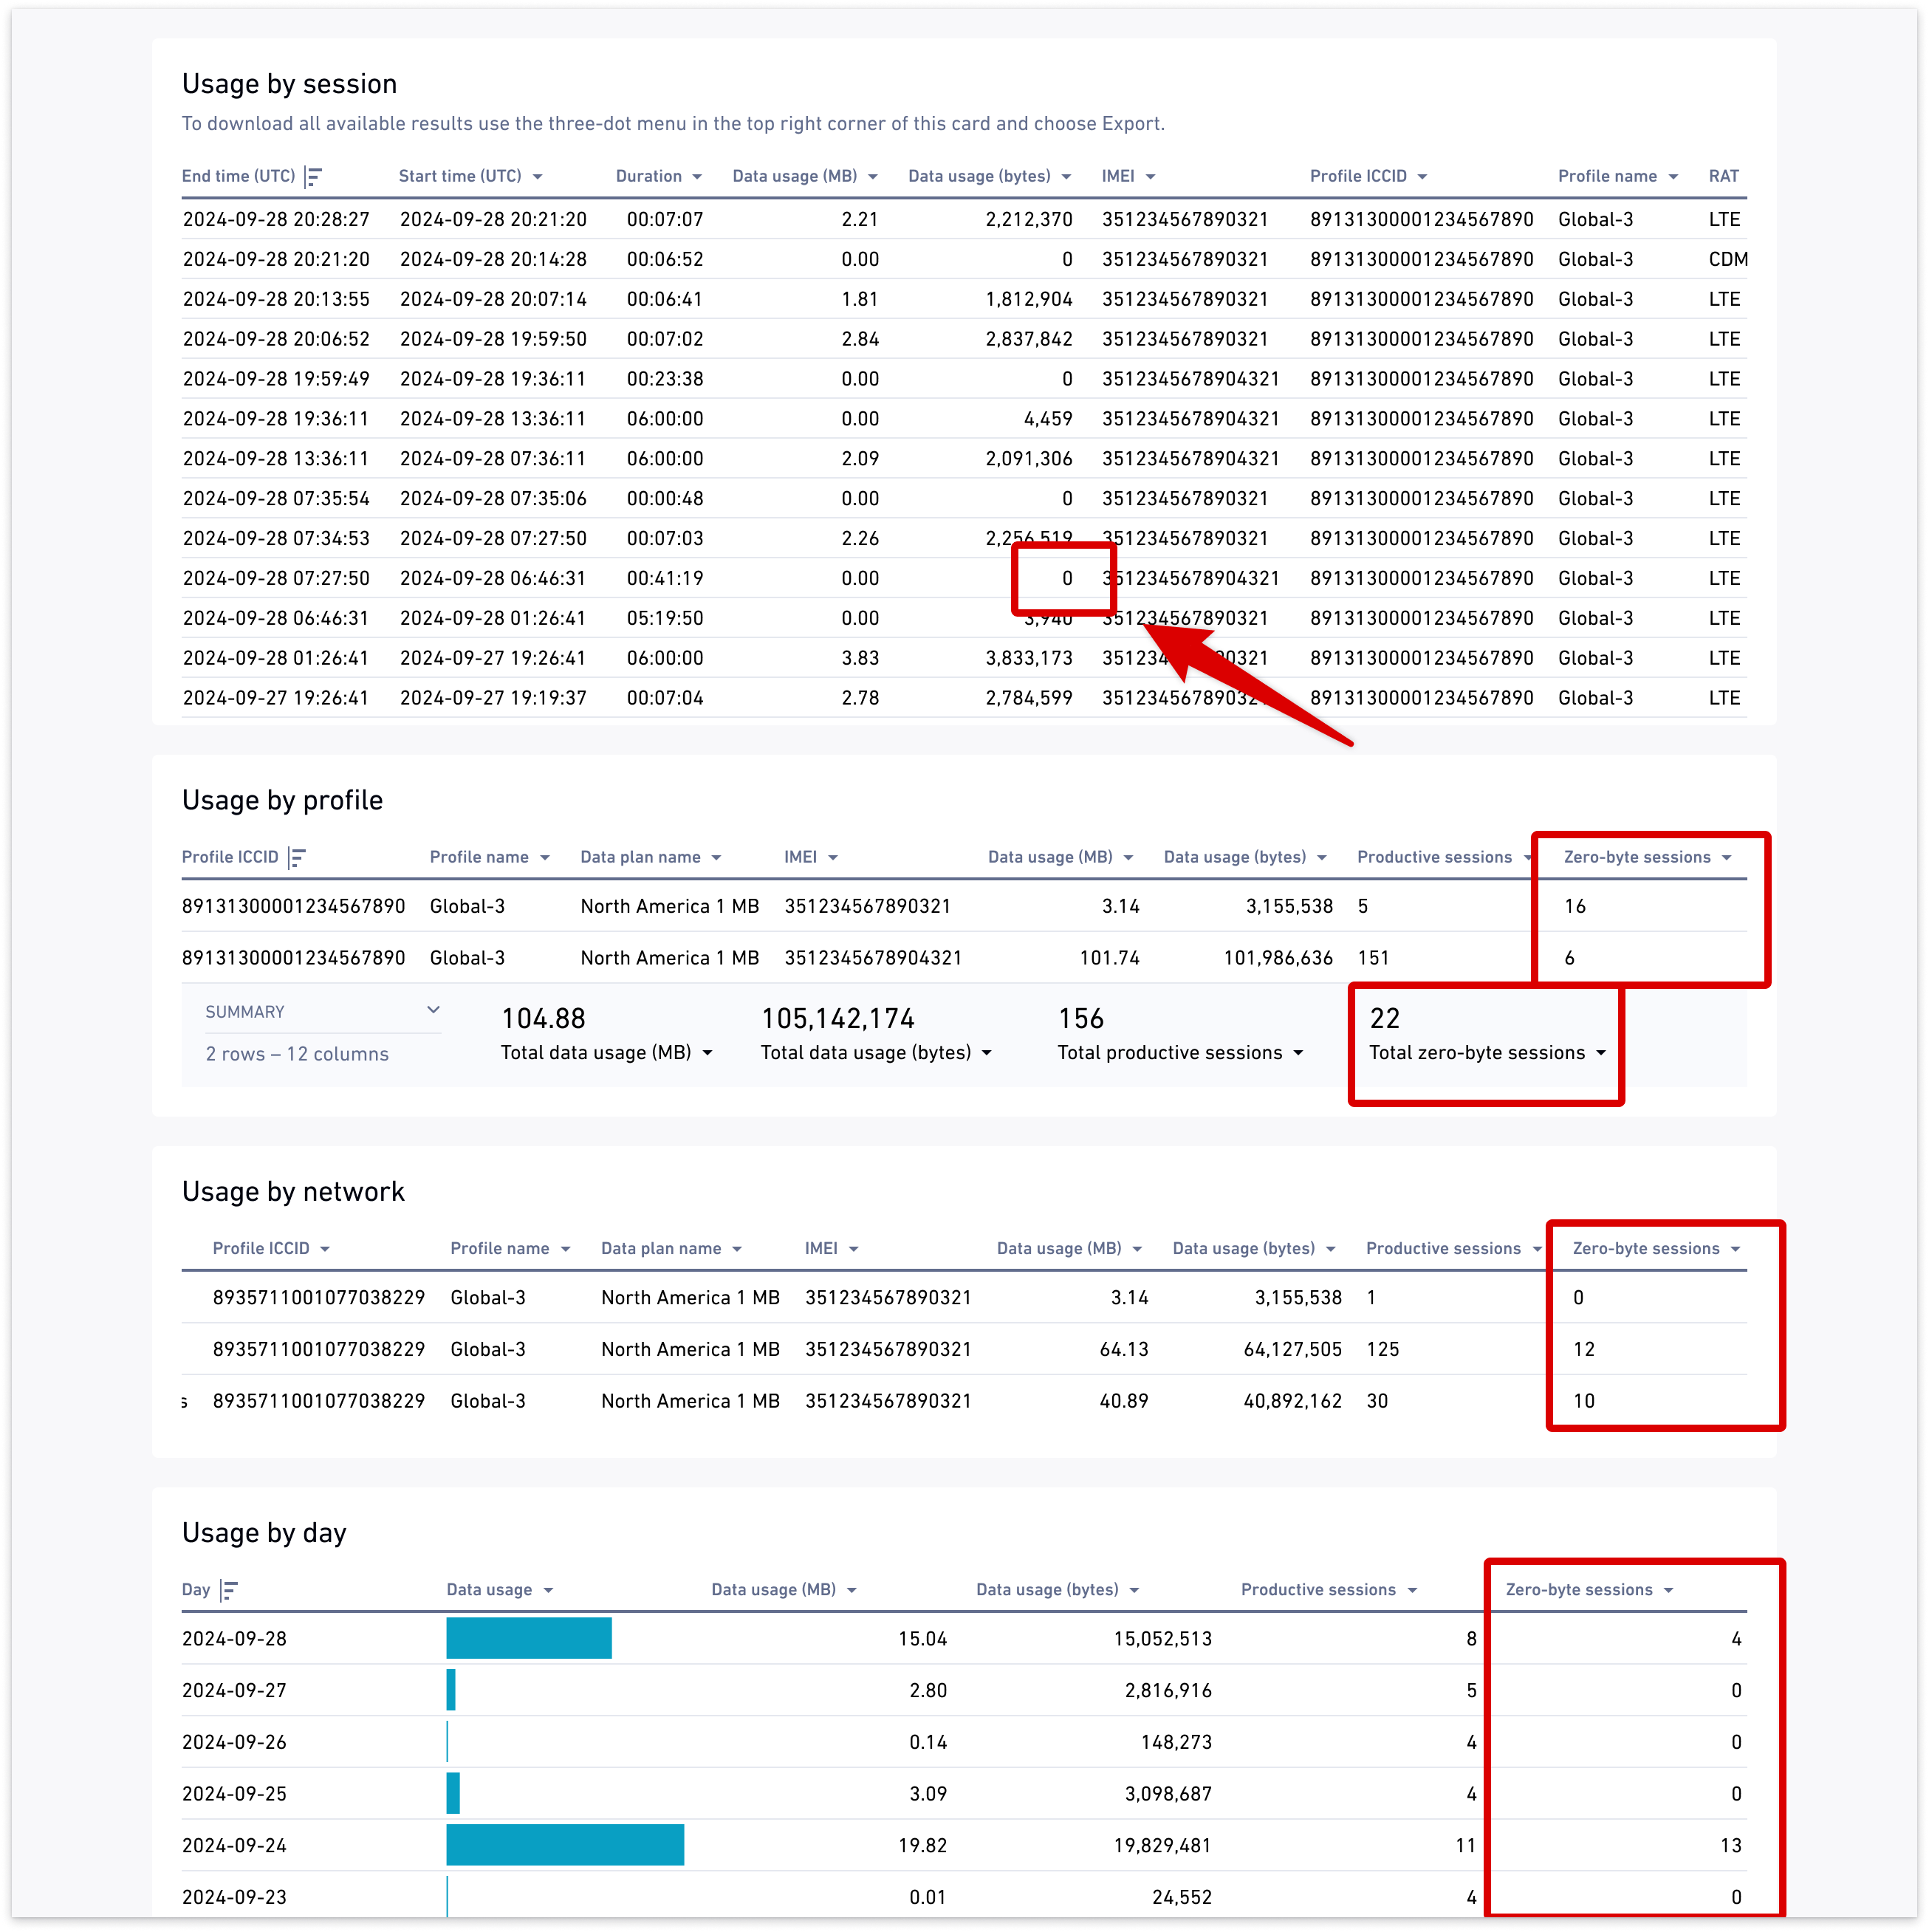
Task: Click summary total 105,142,174
Action: pos(838,1019)
